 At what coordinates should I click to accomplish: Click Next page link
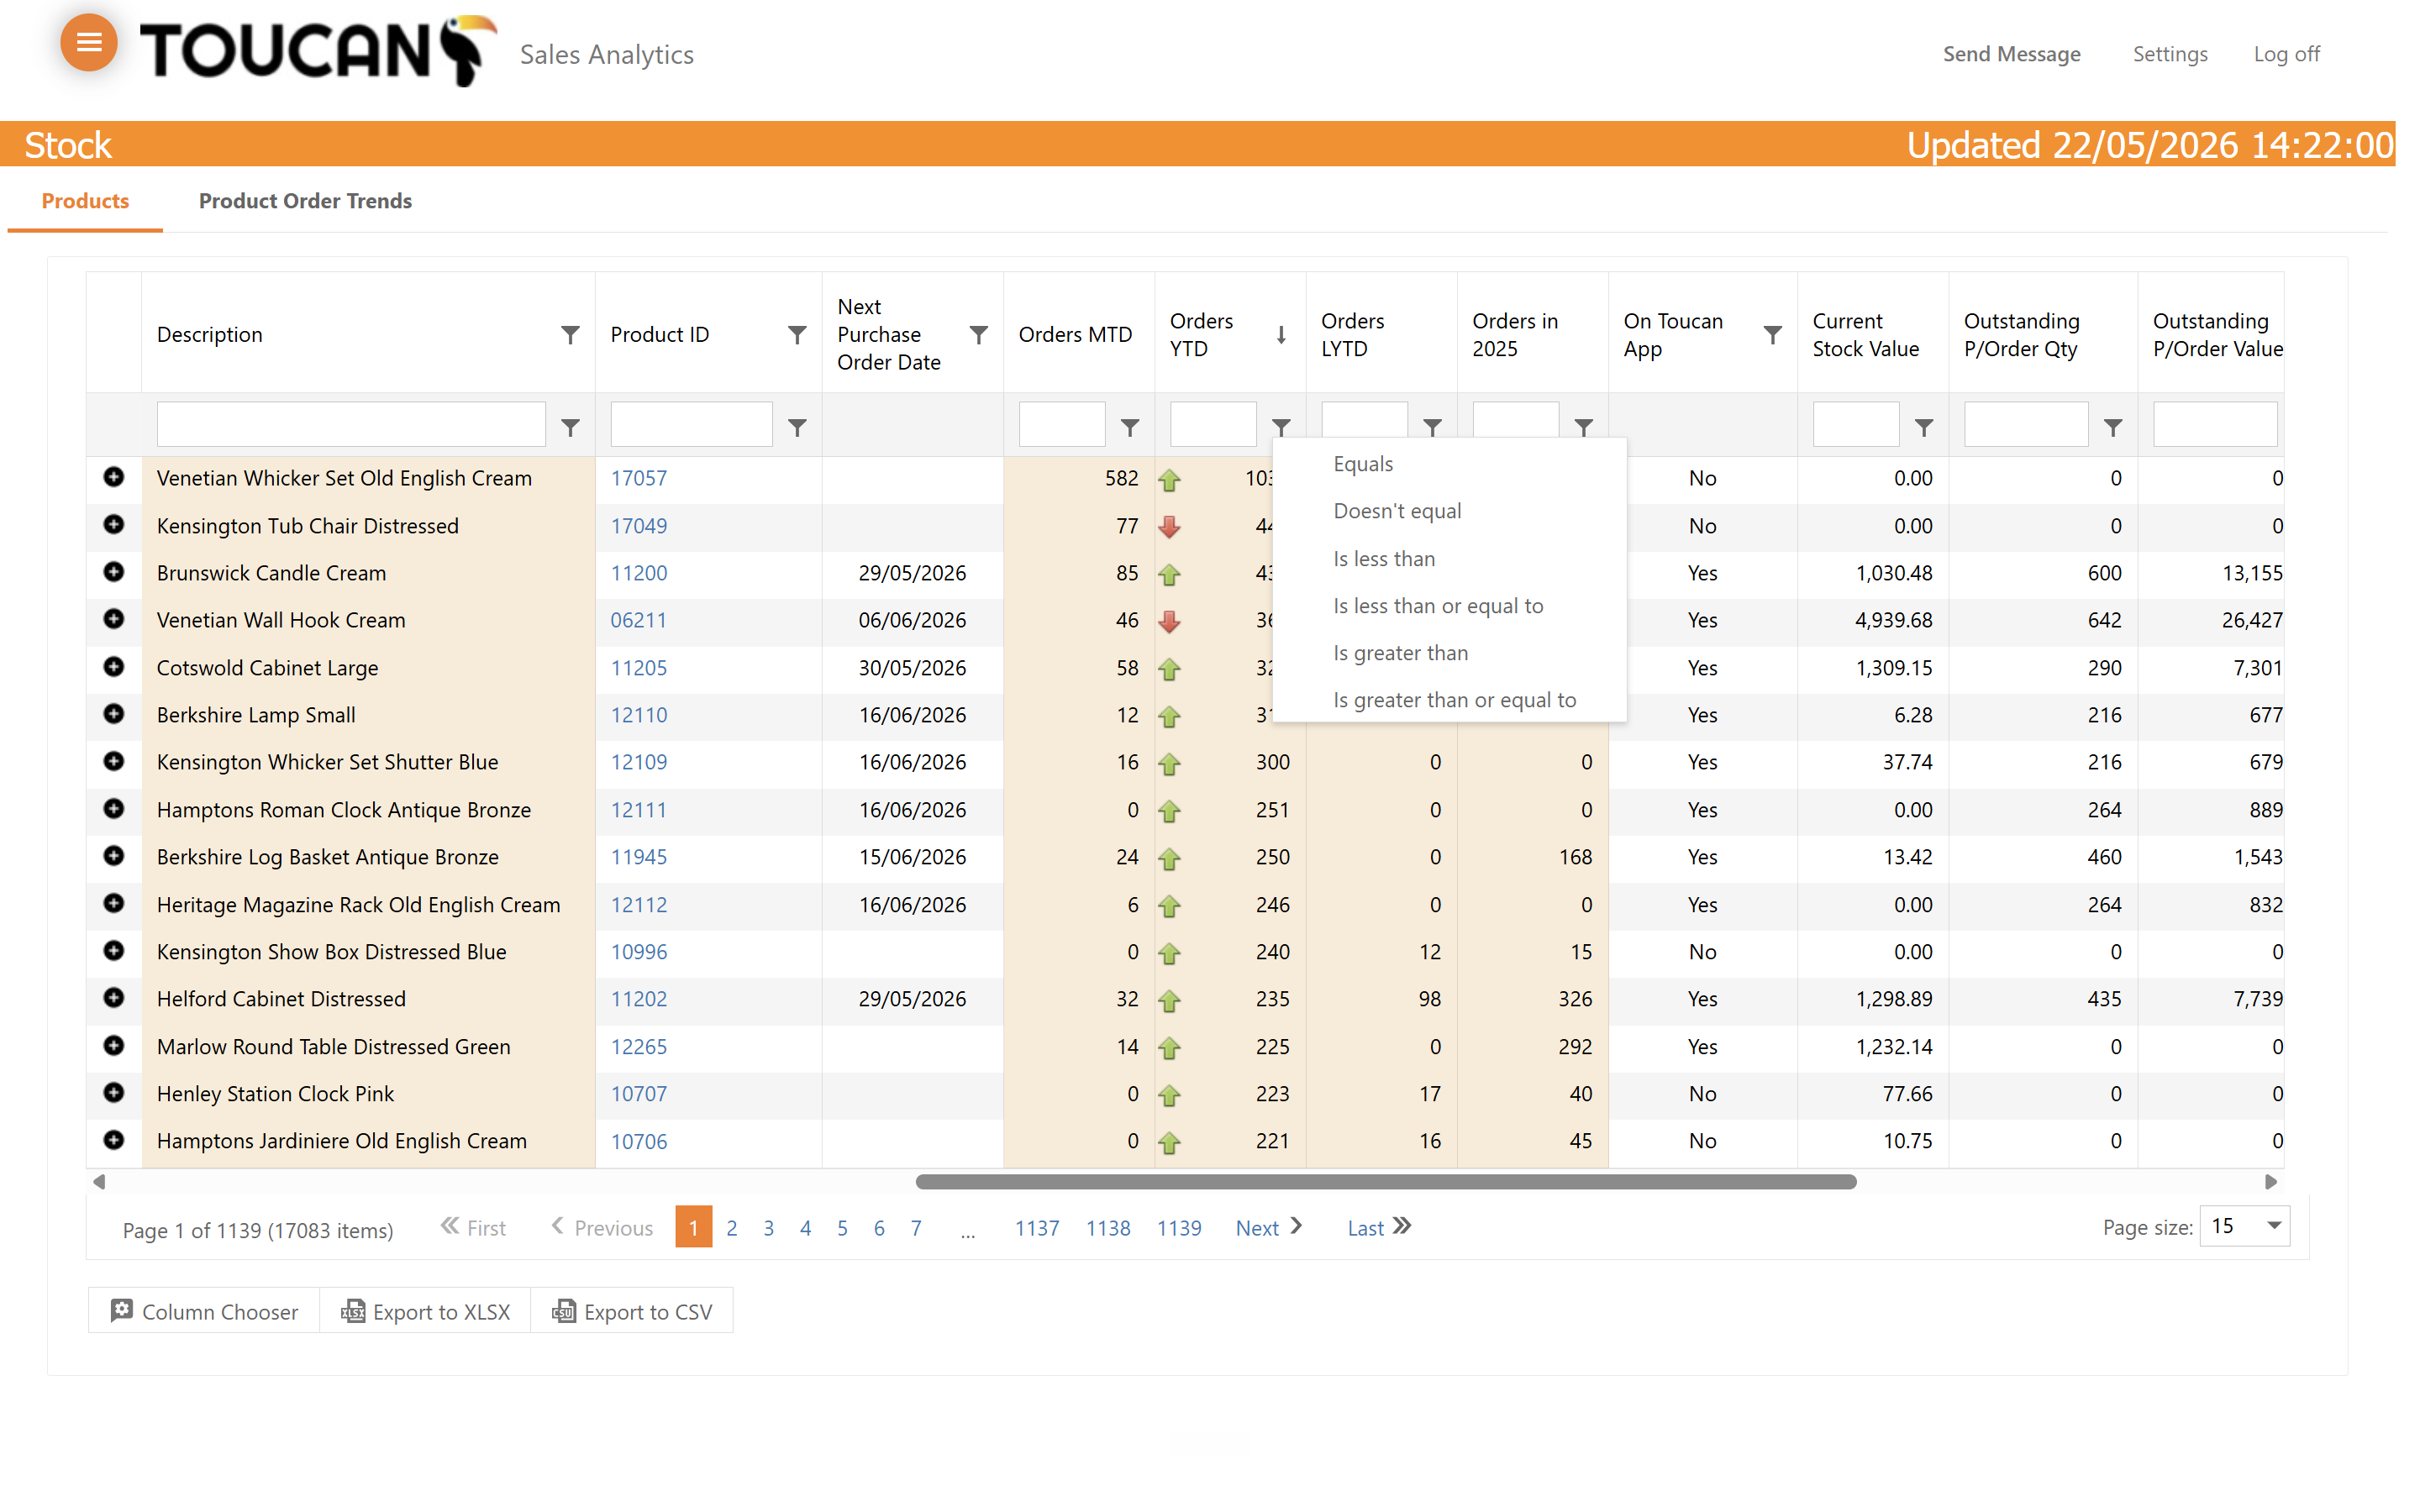[x=1268, y=1228]
